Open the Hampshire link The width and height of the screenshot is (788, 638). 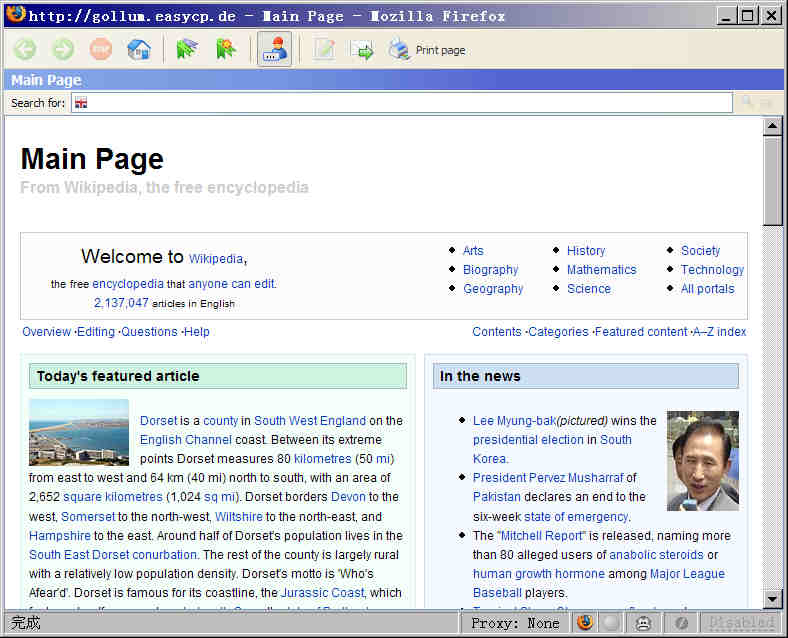click(60, 536)
